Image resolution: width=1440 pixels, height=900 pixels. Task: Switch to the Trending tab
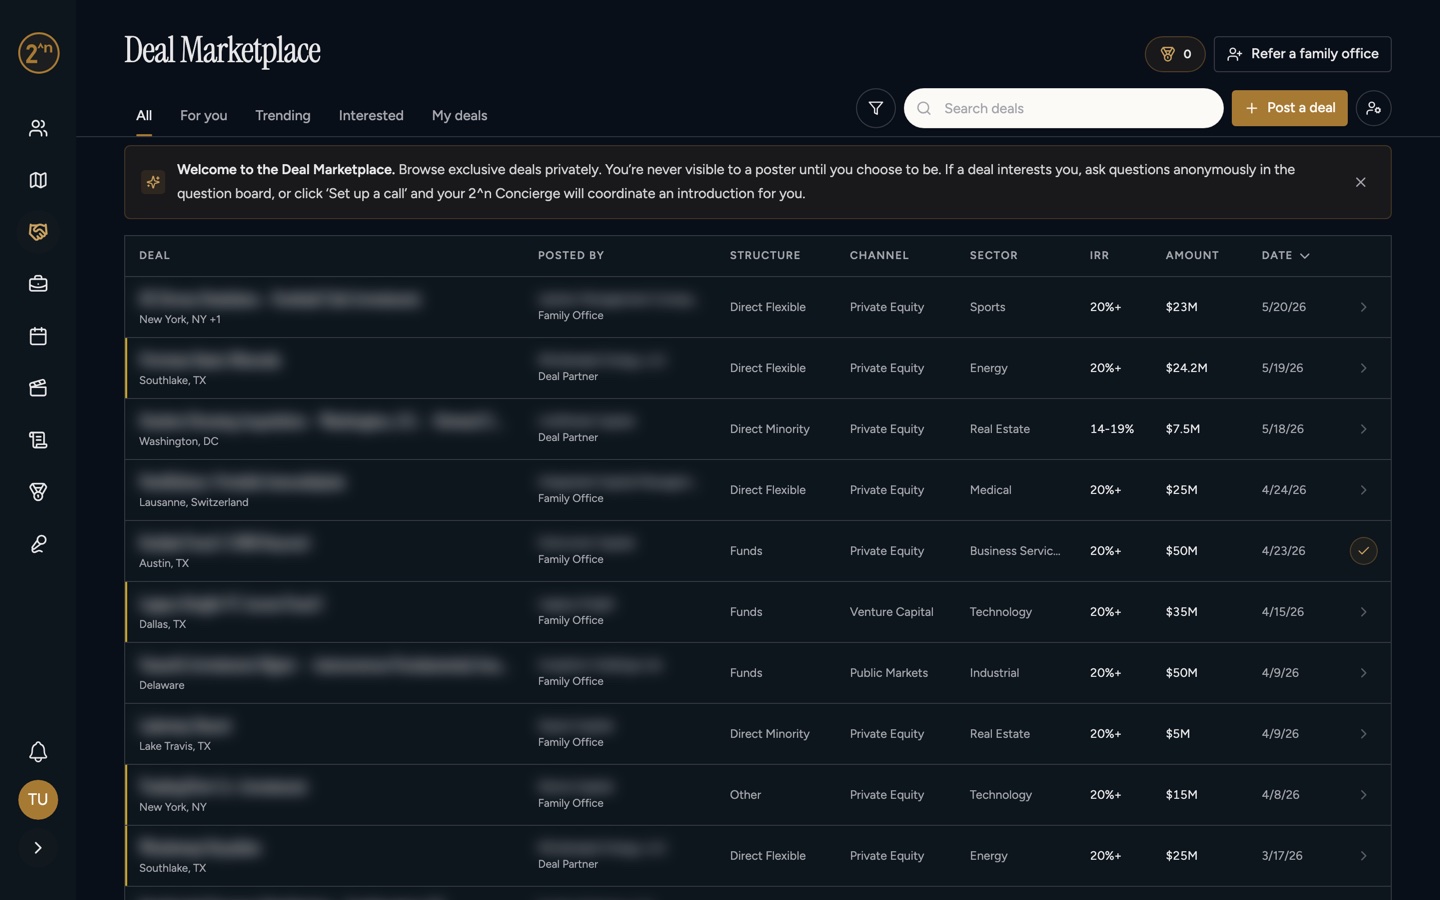(283, 116)
